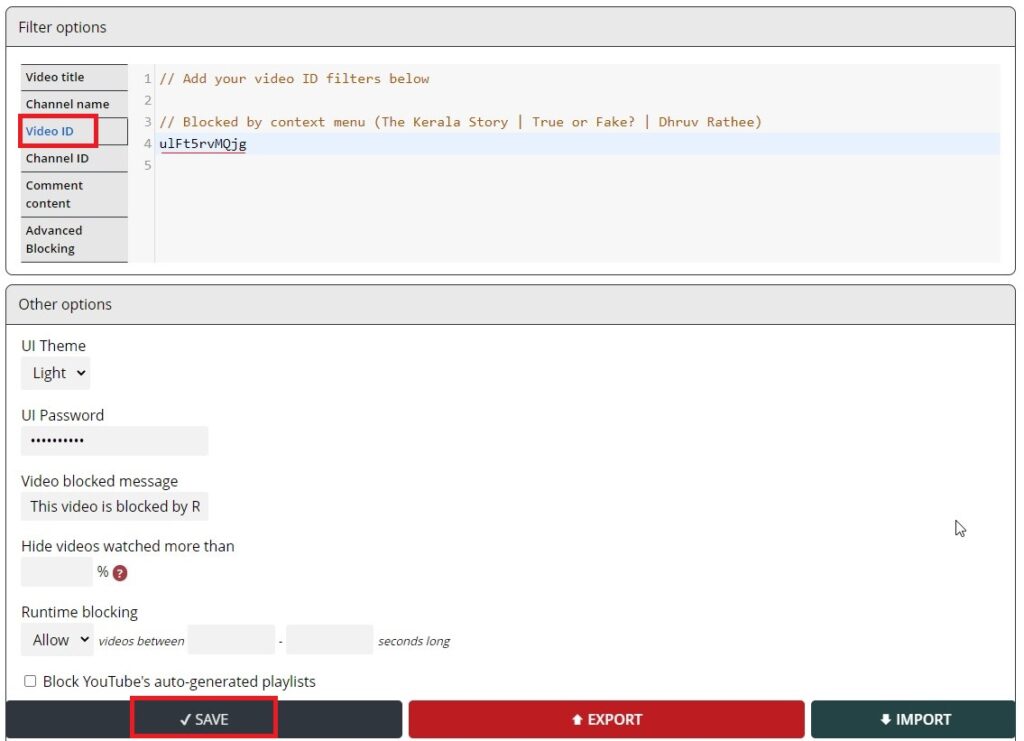1024x741 pixels.
Task: Open the Runtime blocking Allow dropdown
Action: pyautogui.click(x=56, y=640)
